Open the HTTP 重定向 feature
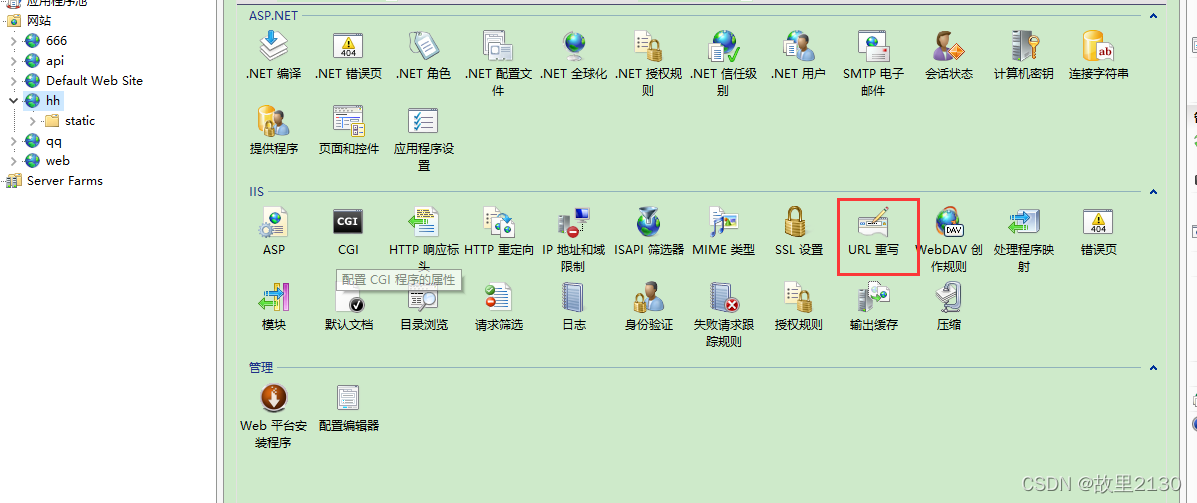The height and width of the screenshot is (503, 1197). pyautogui.click(x=498, y=231)
